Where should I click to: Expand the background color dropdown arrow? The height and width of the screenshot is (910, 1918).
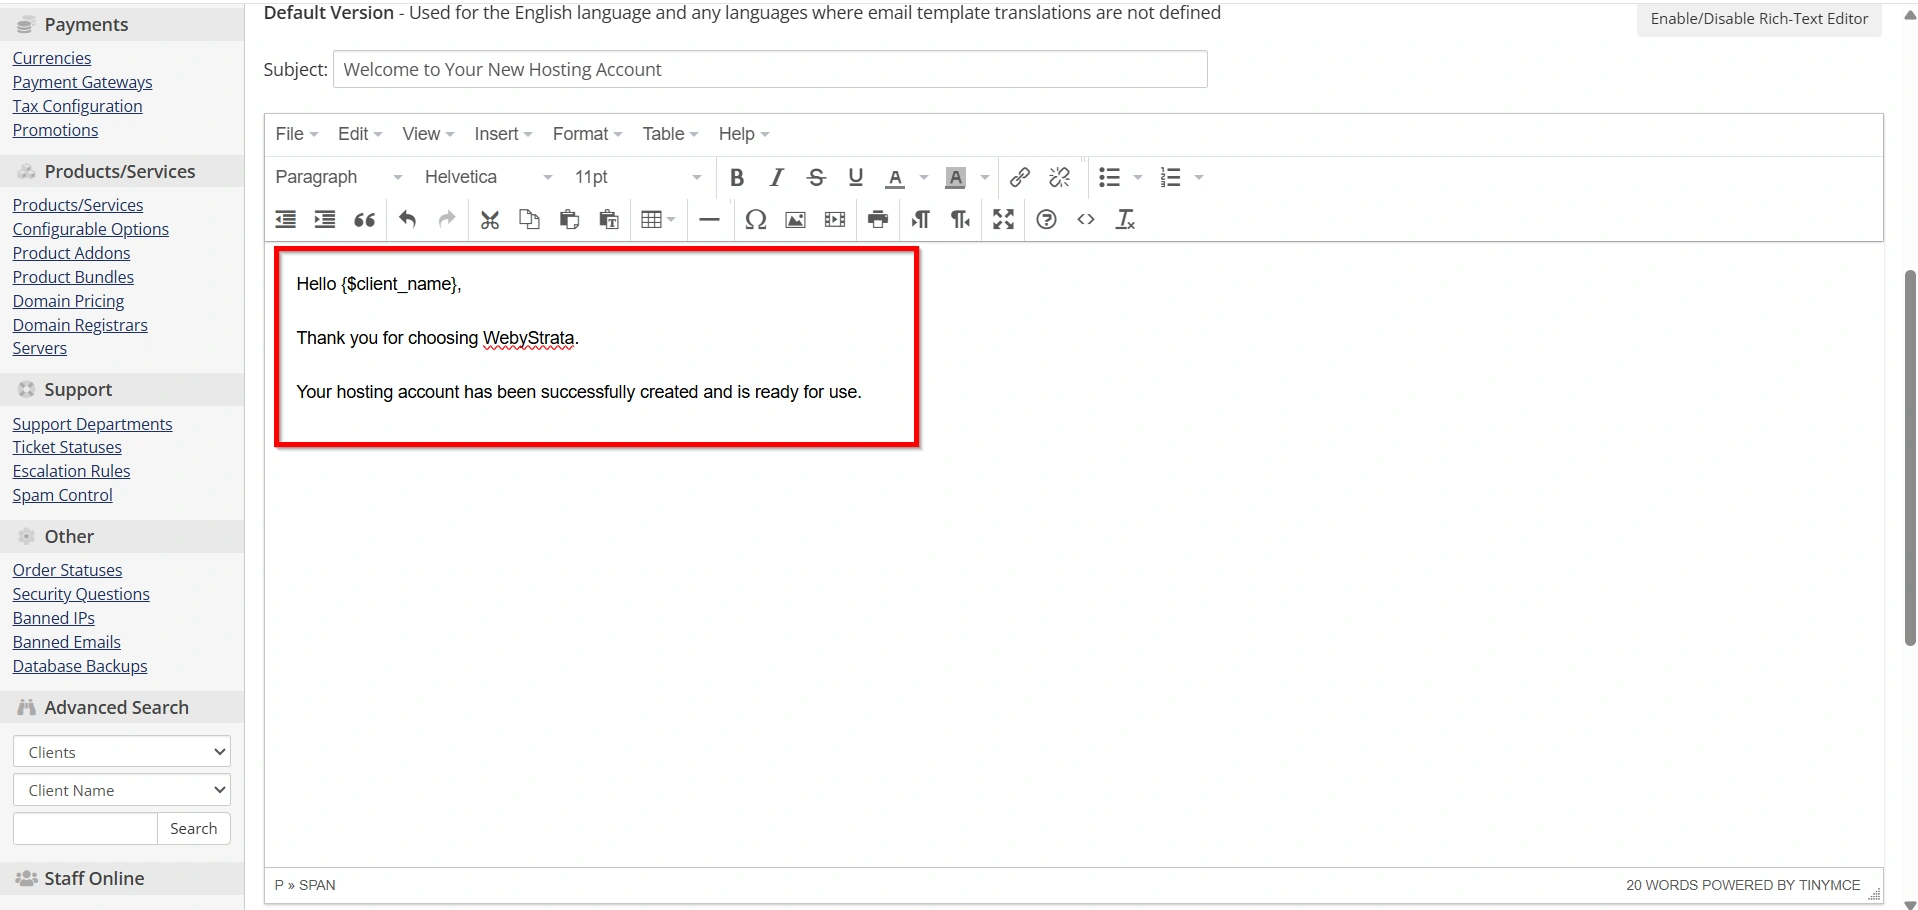click(x=985, y=178)
